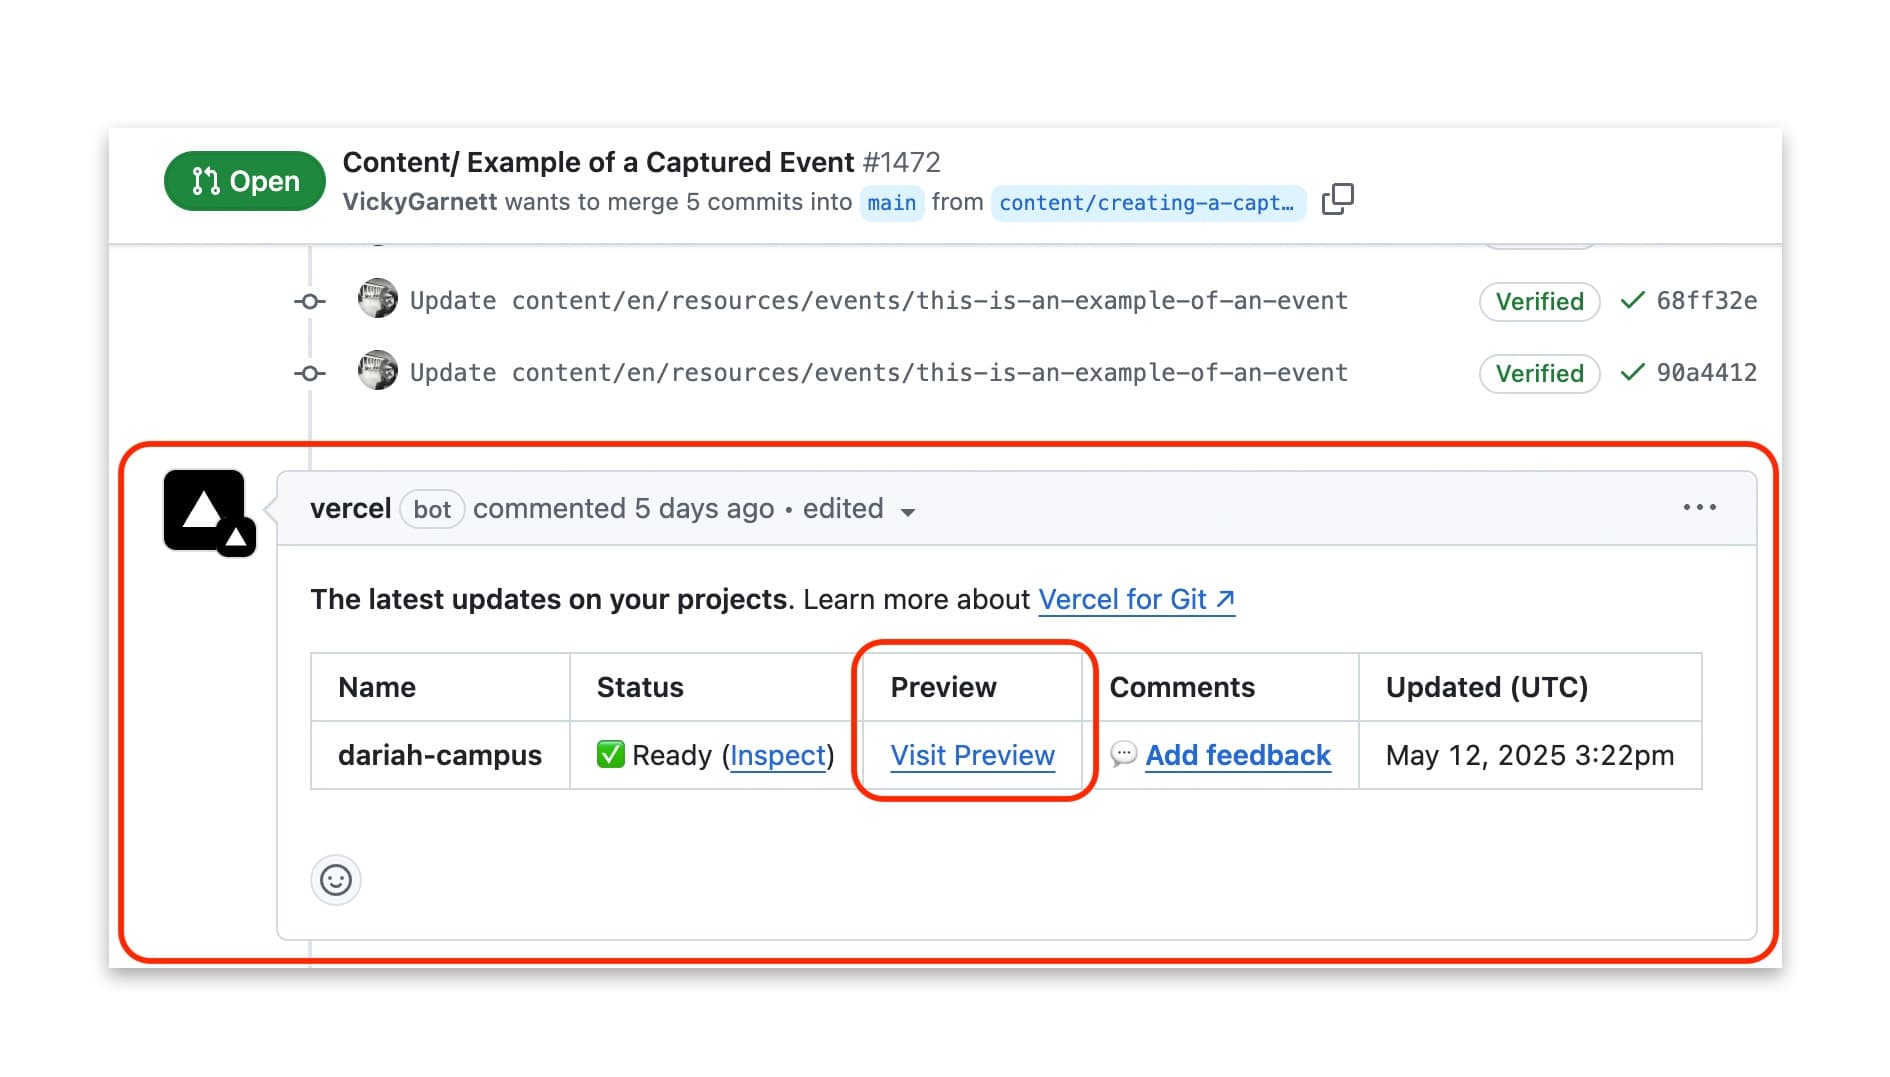Screen dimensions: 1890x1077
Task: Add a reaction with the smiley icon
Action: 336,880
